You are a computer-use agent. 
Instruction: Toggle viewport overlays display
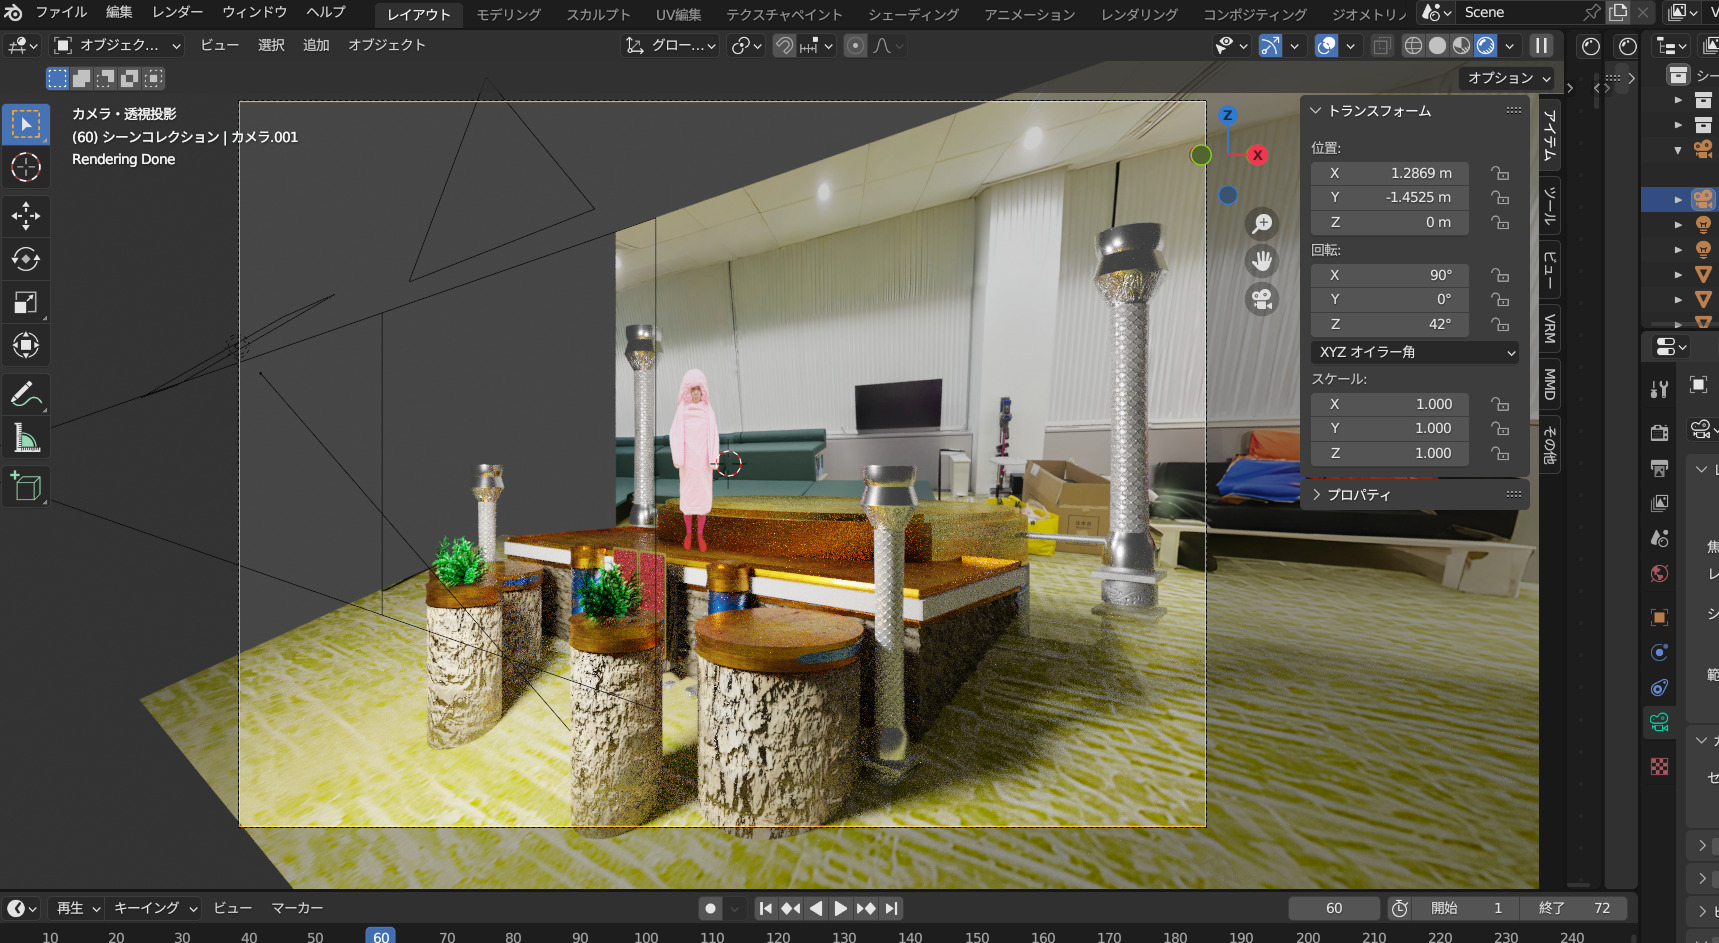coord(1326,46)
